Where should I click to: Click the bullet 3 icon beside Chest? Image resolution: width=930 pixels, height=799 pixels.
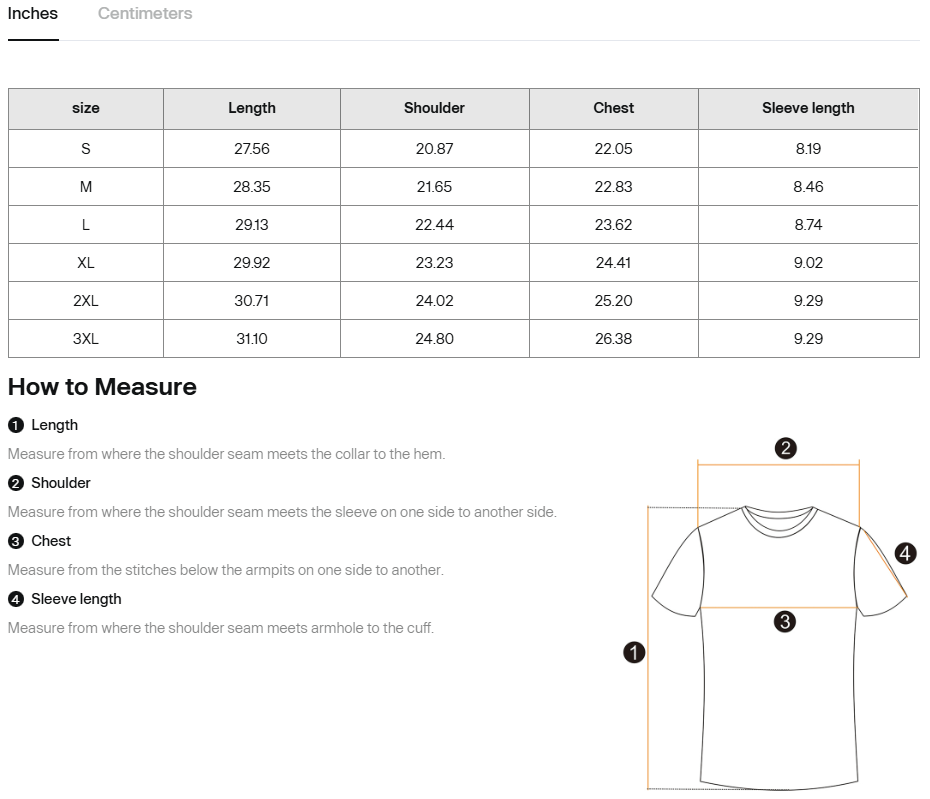[x=16, y=541]
